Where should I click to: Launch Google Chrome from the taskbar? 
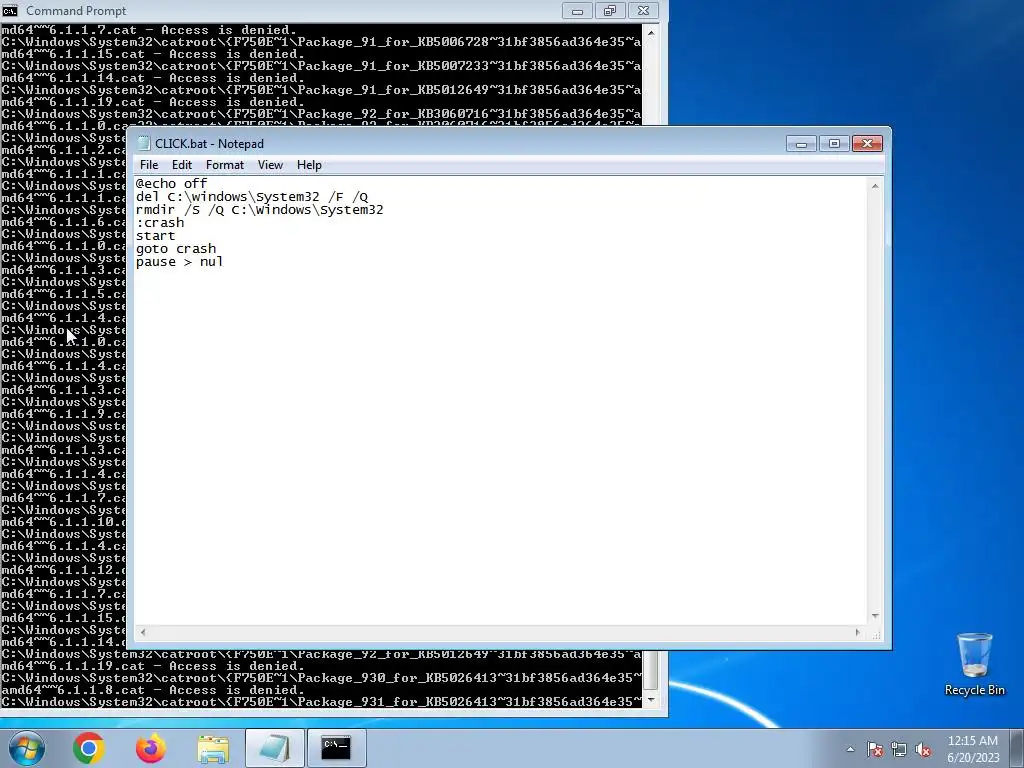tap(89, 748)
